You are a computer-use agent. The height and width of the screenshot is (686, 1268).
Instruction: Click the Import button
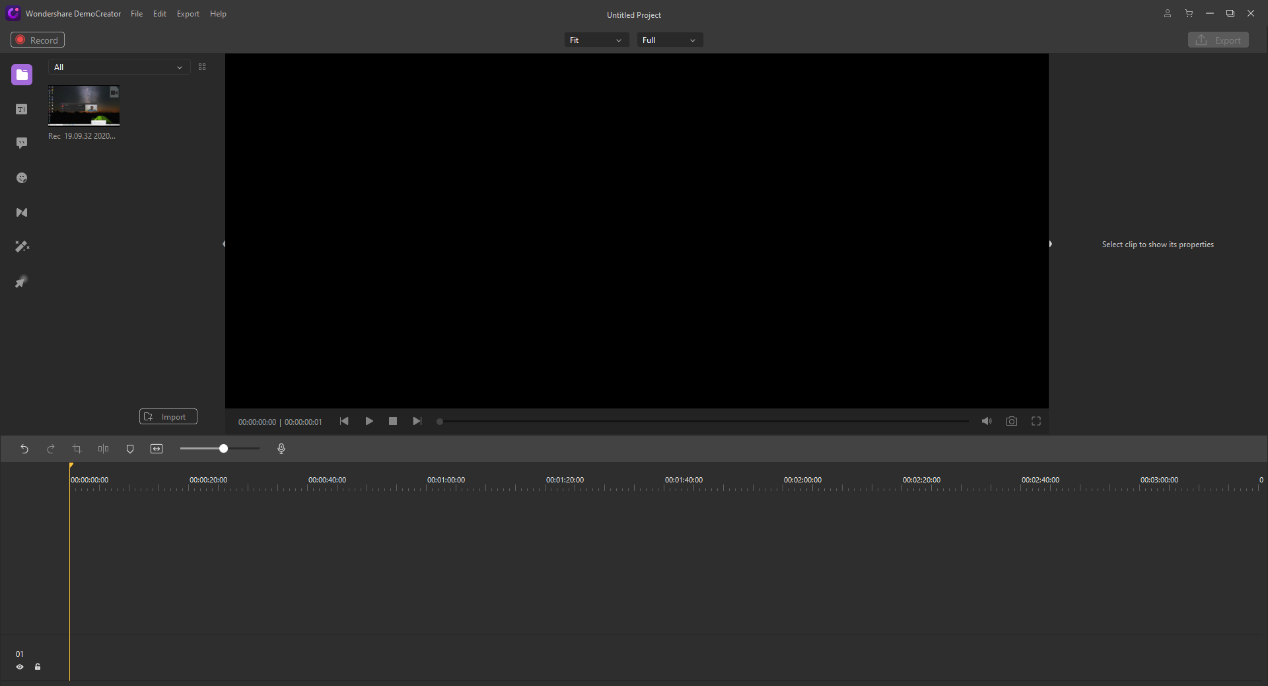[x=168, y=417]
